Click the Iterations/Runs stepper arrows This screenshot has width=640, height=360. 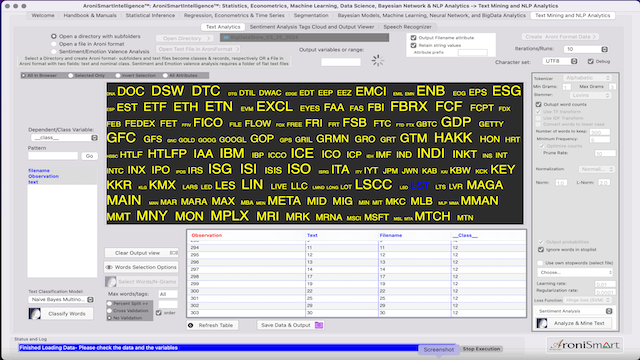(x=604, y=49)
